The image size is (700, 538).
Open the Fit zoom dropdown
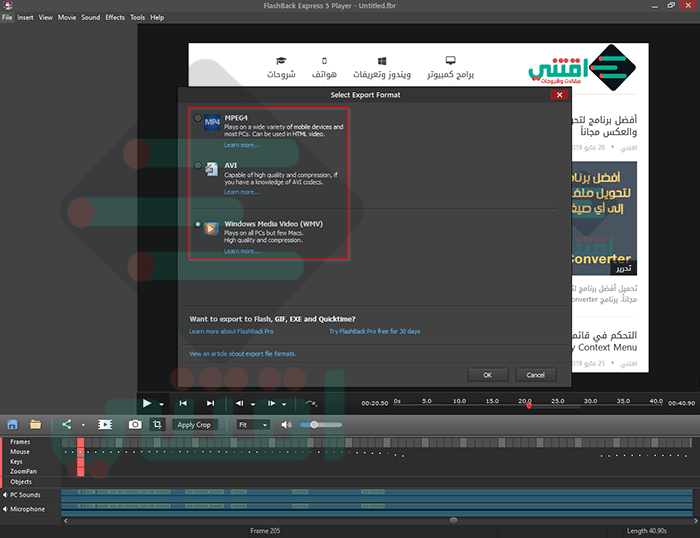(x=253, y=425)
